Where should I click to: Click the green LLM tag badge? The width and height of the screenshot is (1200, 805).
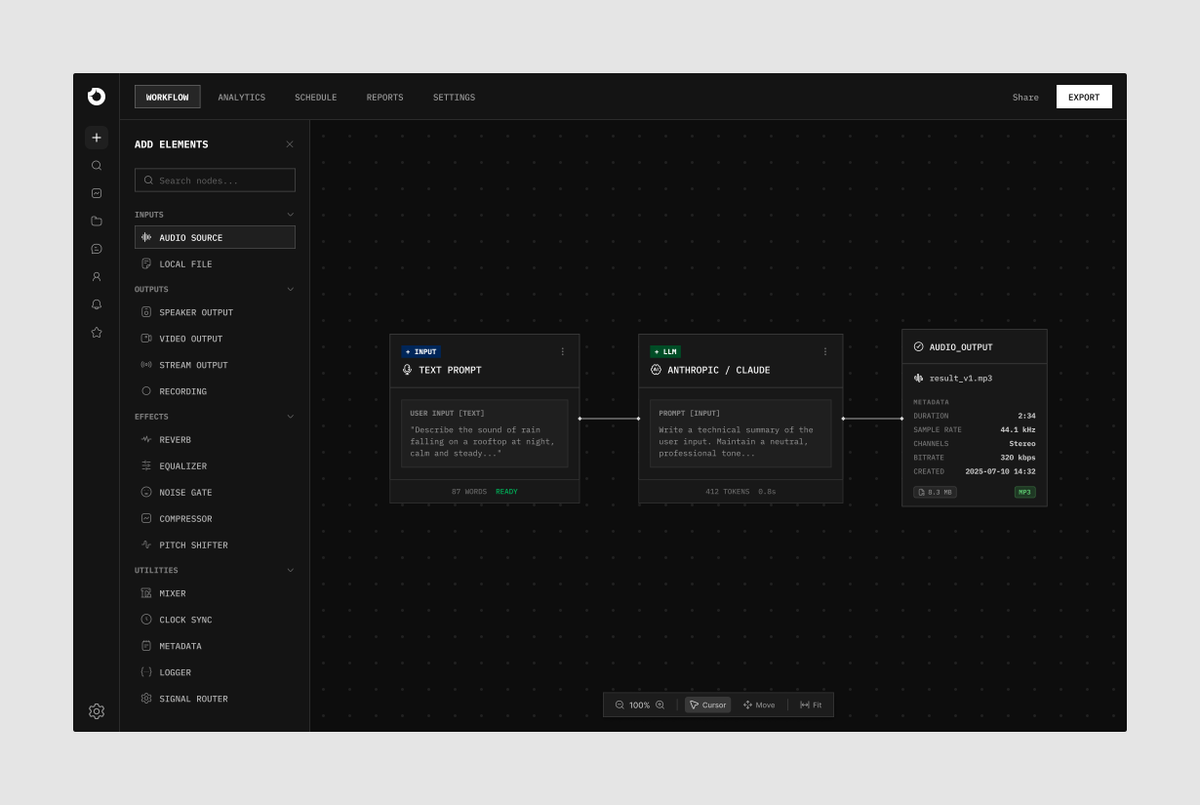coord(666,352)
